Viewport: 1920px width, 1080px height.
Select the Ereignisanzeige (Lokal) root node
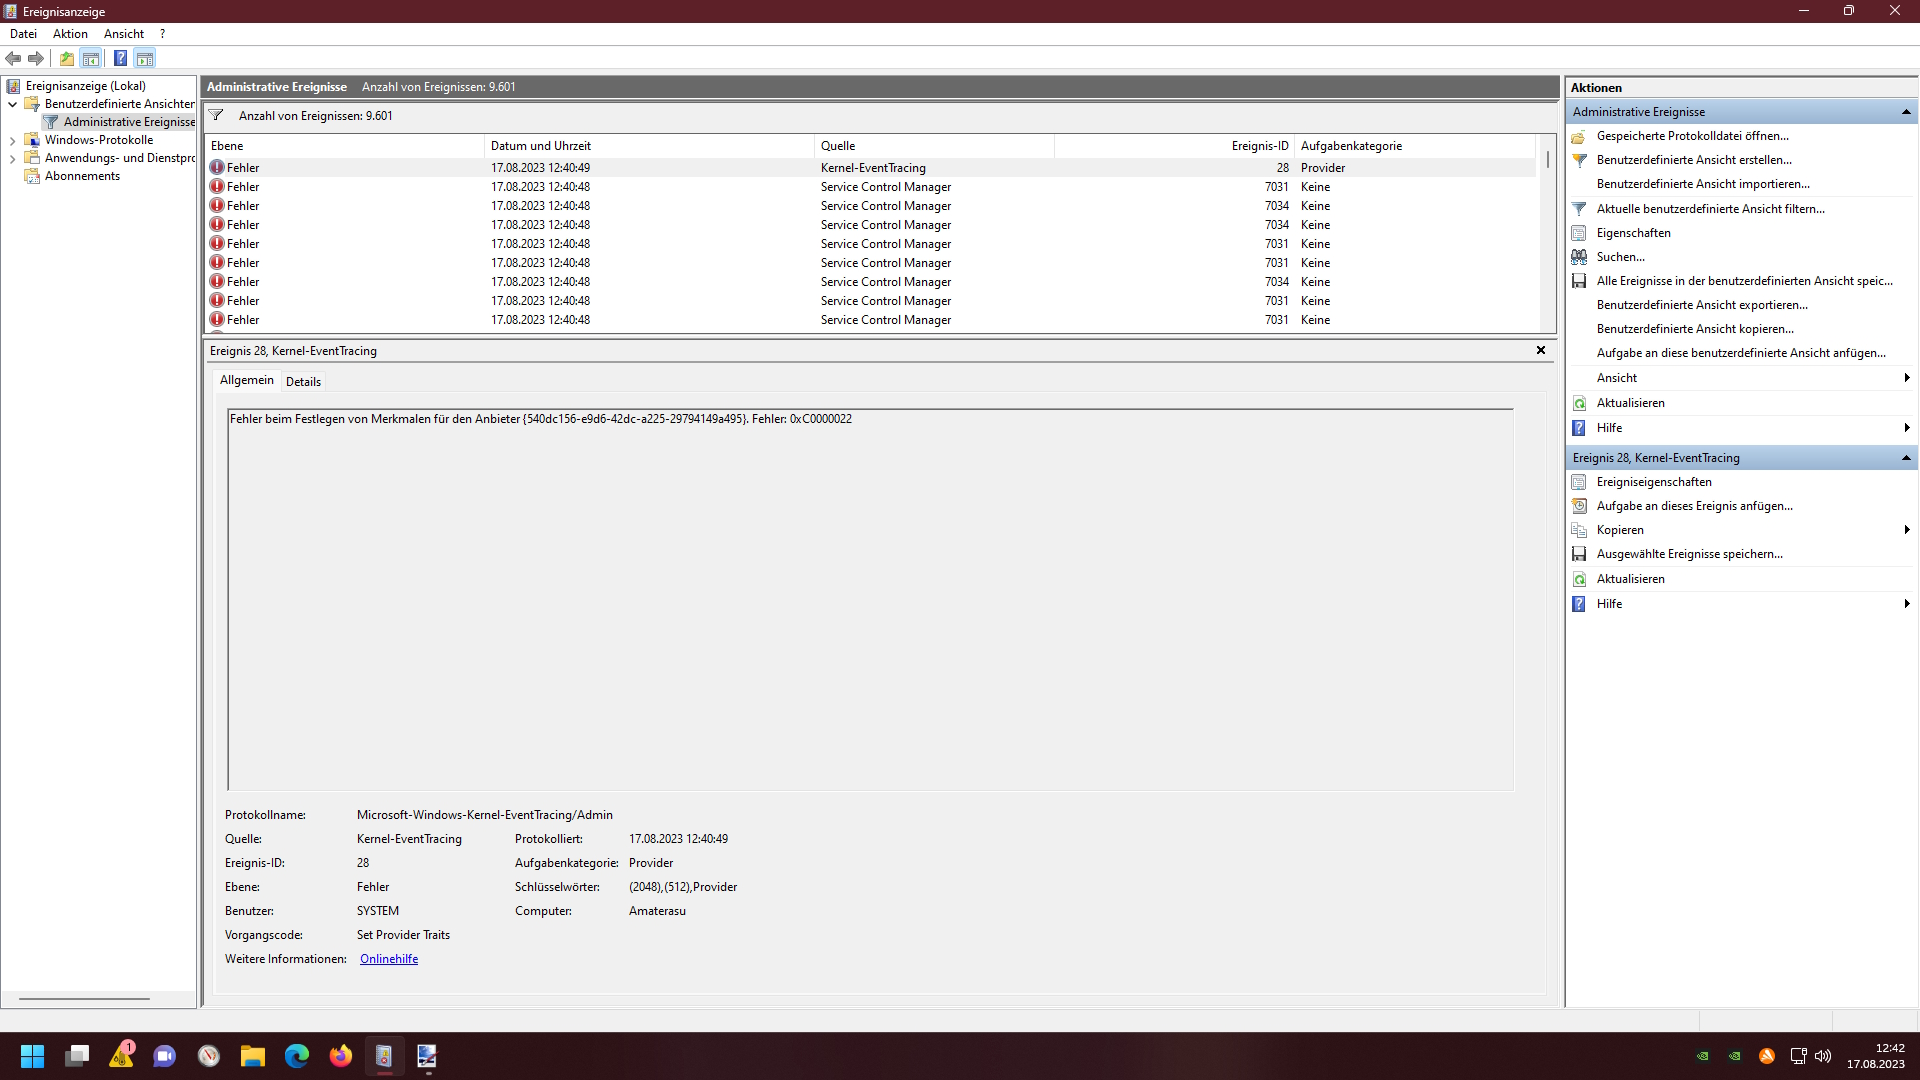click(86, 86)
